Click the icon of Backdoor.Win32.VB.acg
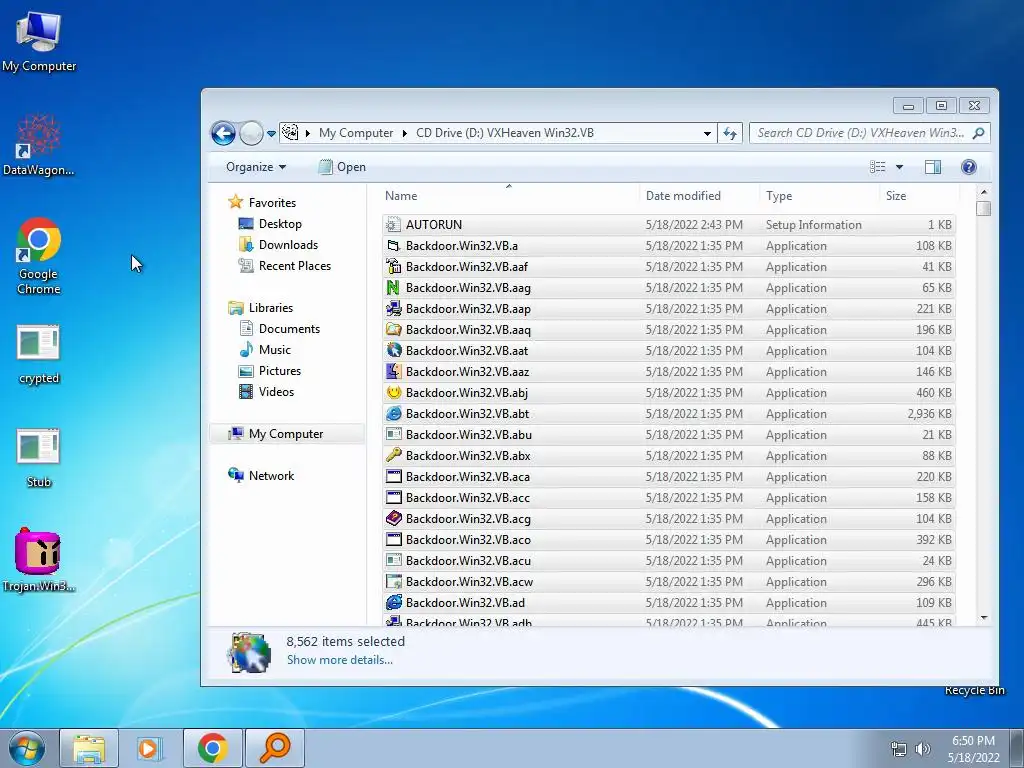This screenshot has height=768, width=1024. pyautogui.click(x=392, y=519)
